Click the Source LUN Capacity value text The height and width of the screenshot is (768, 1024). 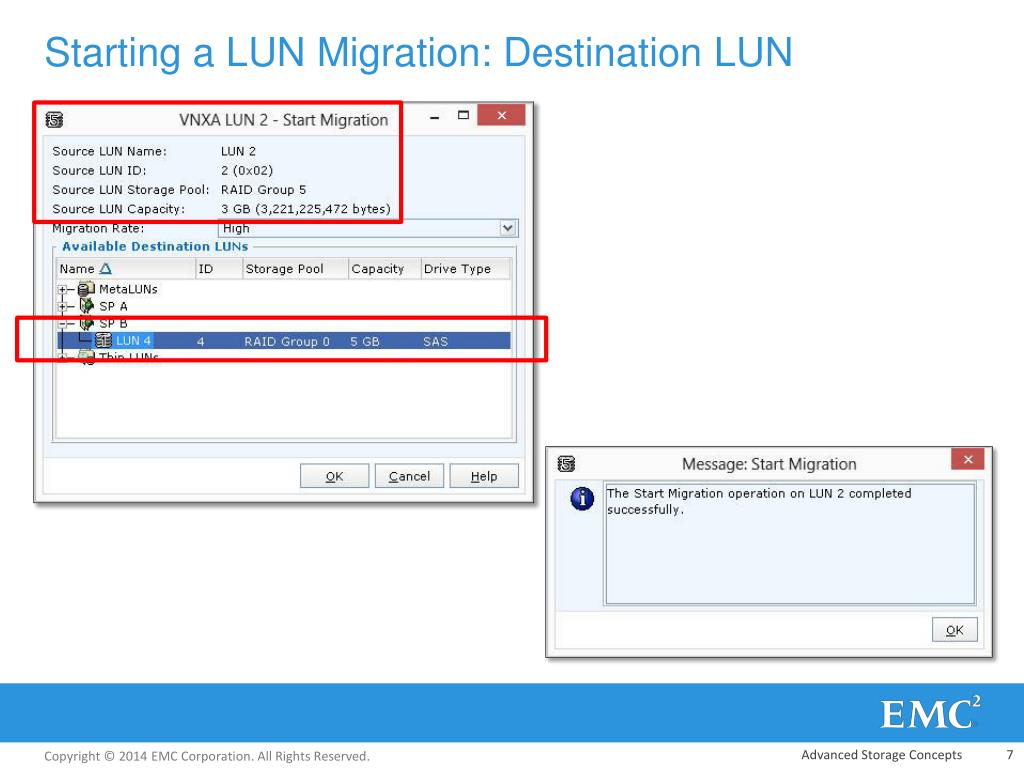[x=306, y=209]
